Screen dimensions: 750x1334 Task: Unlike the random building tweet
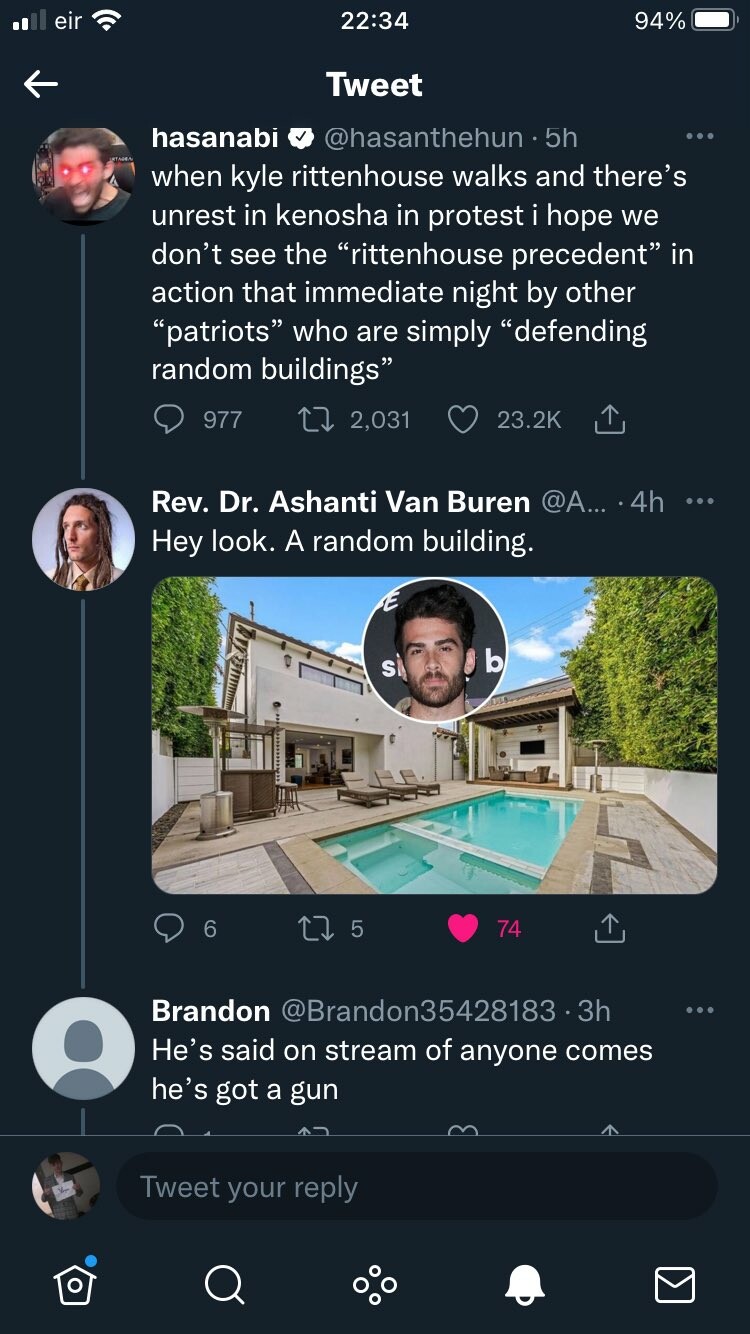pyautogui.click(x=463, y=929)
